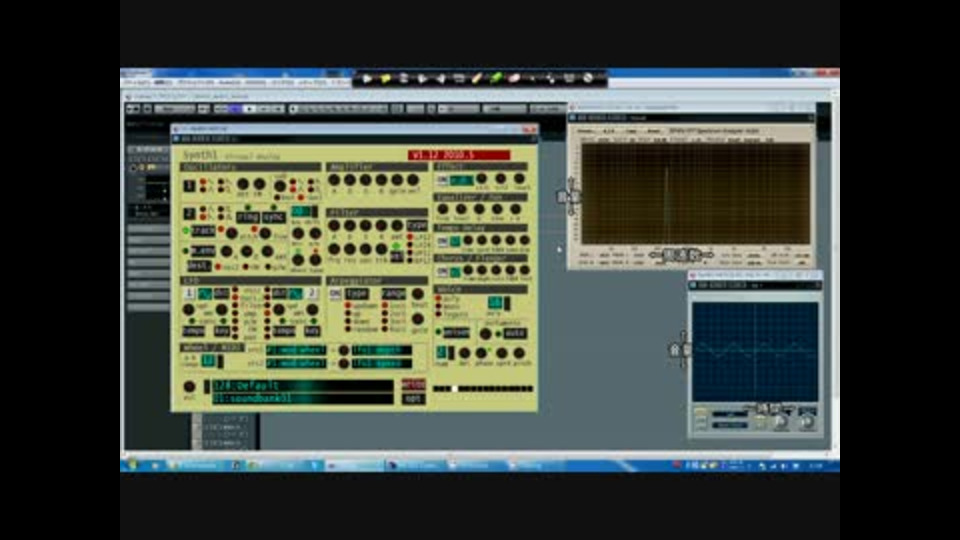Toggle Synth1 oscillator sync button
This screenshot has width=960, height=540.
point(273,217)
